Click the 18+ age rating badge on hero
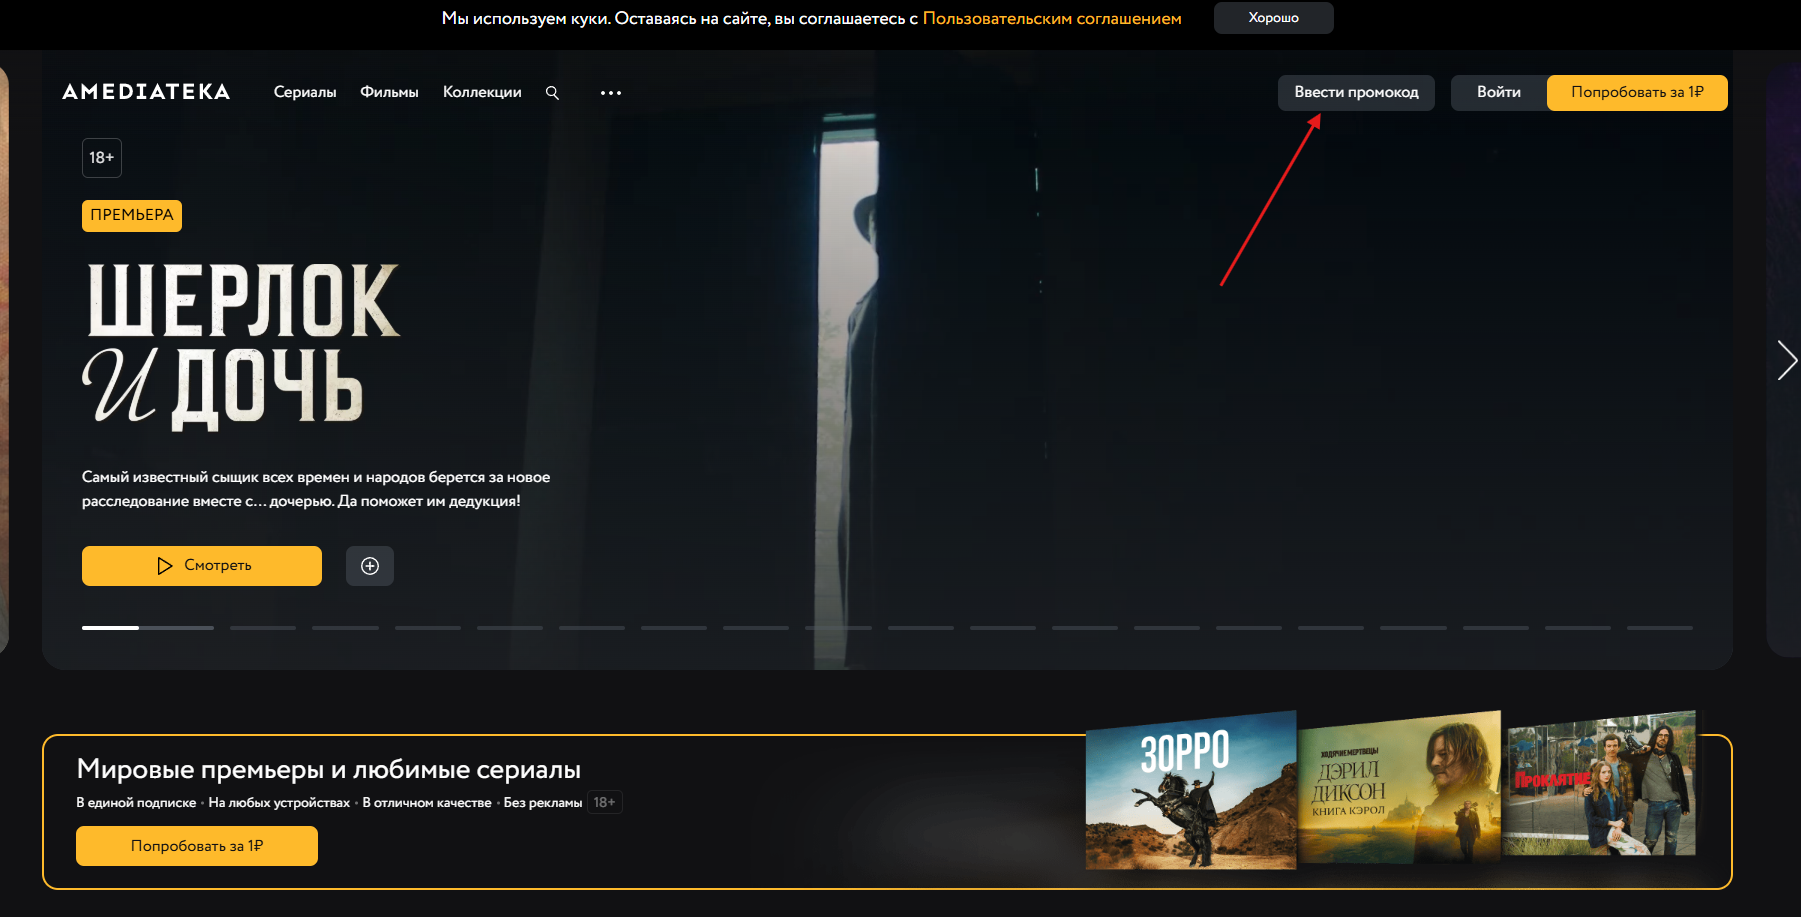 [x=102, y=158]
